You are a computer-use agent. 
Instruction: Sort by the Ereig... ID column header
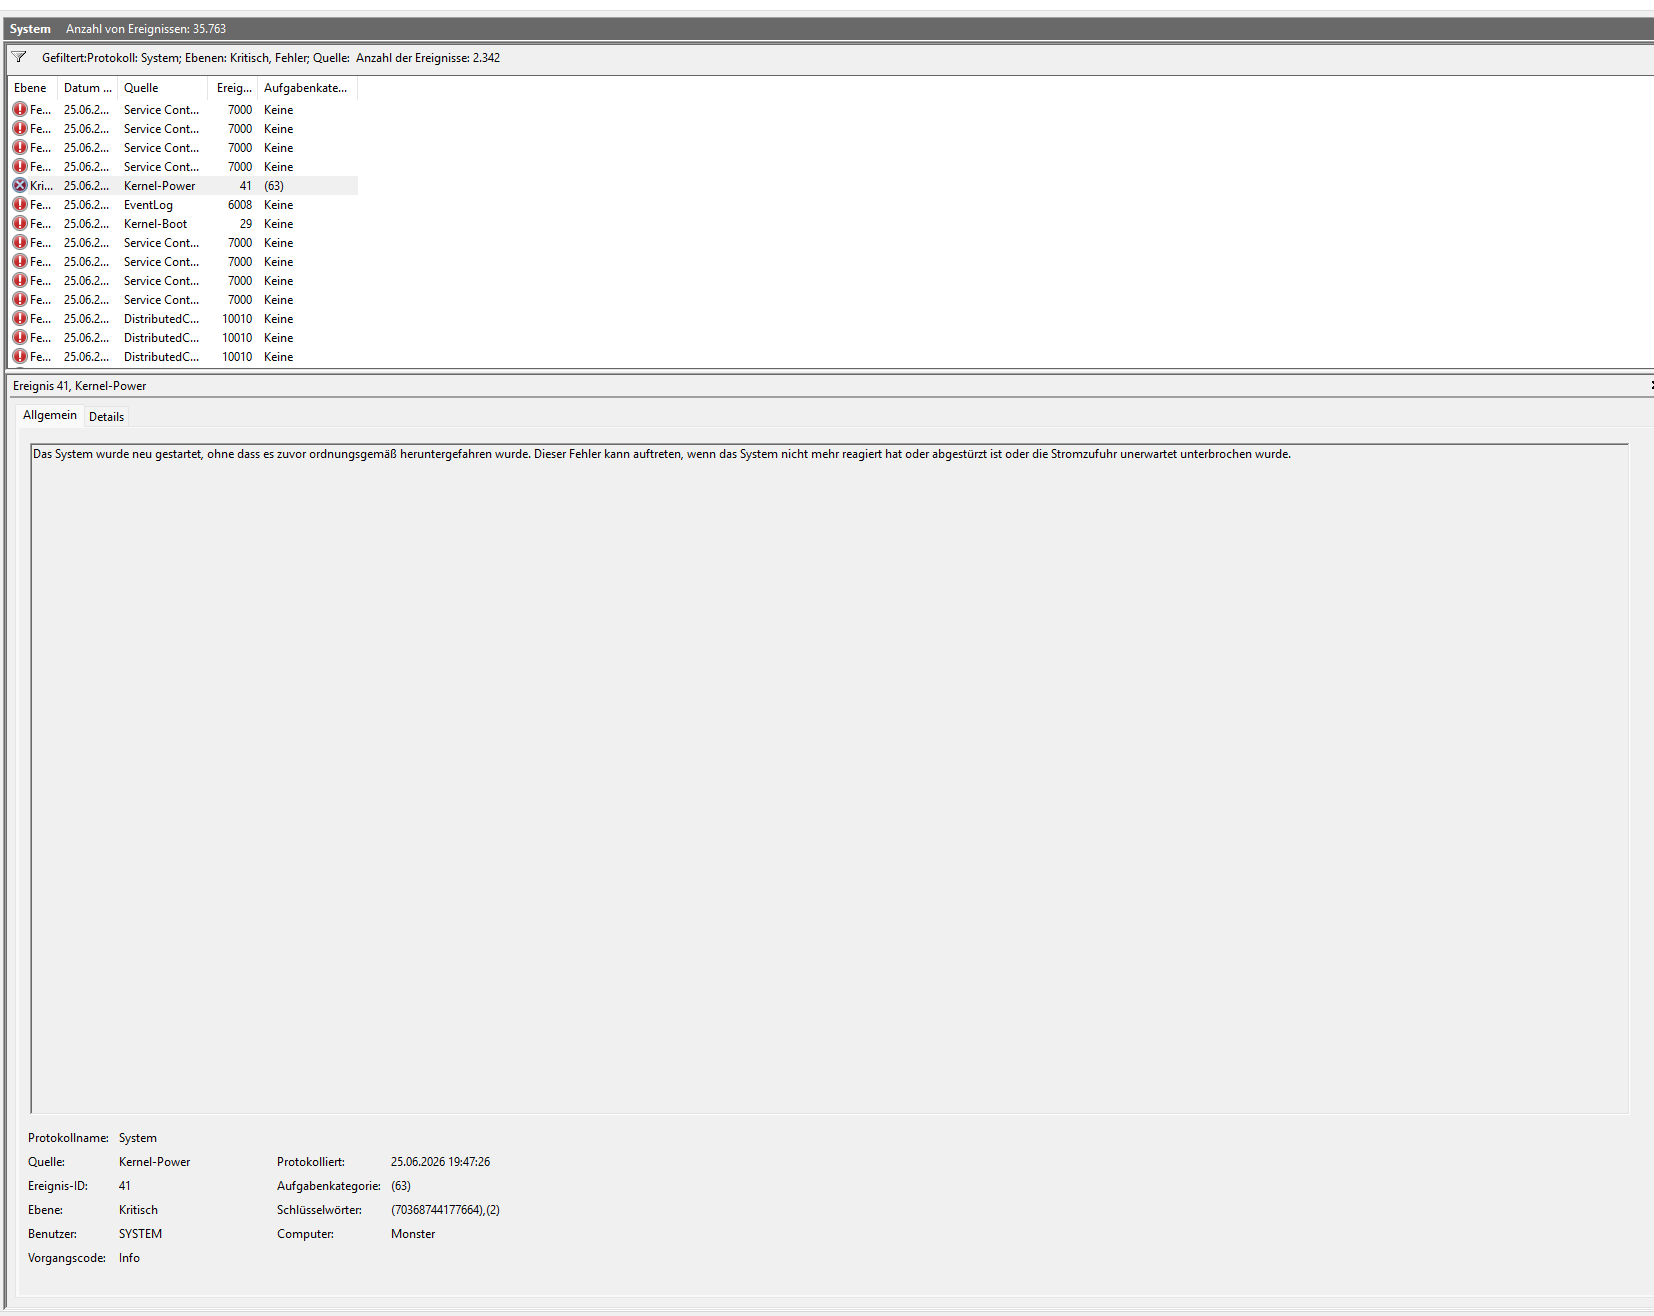pos(233,88)
